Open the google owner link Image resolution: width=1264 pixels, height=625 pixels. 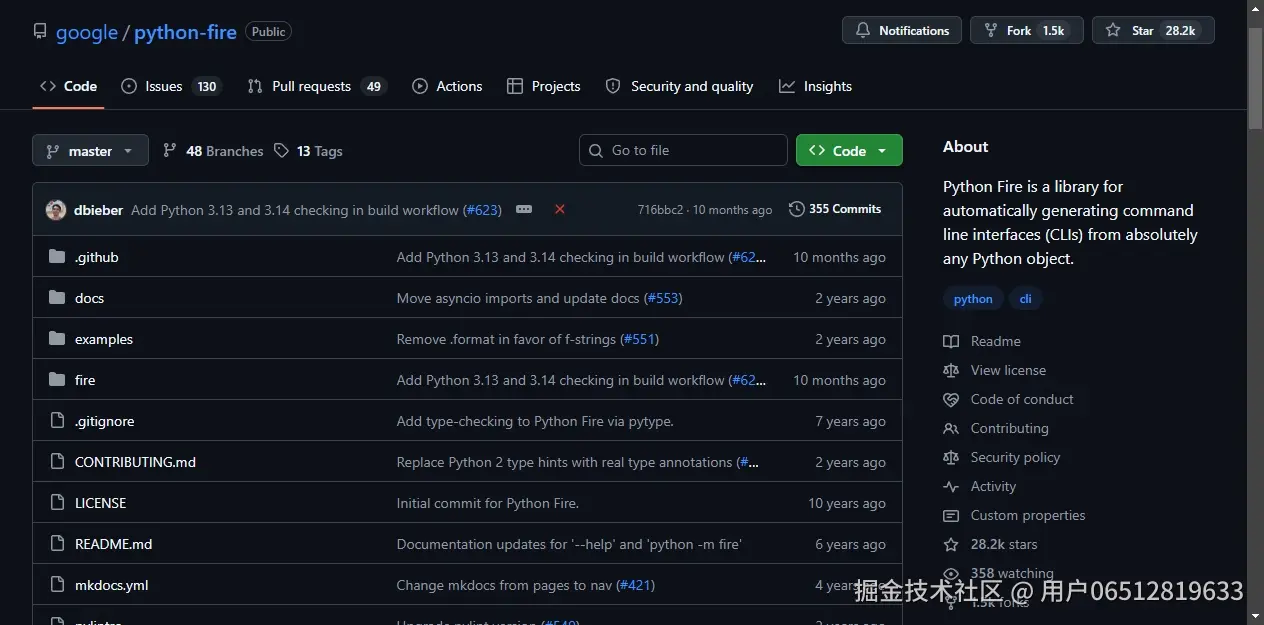pyautogui.click(x=87, y=32)
